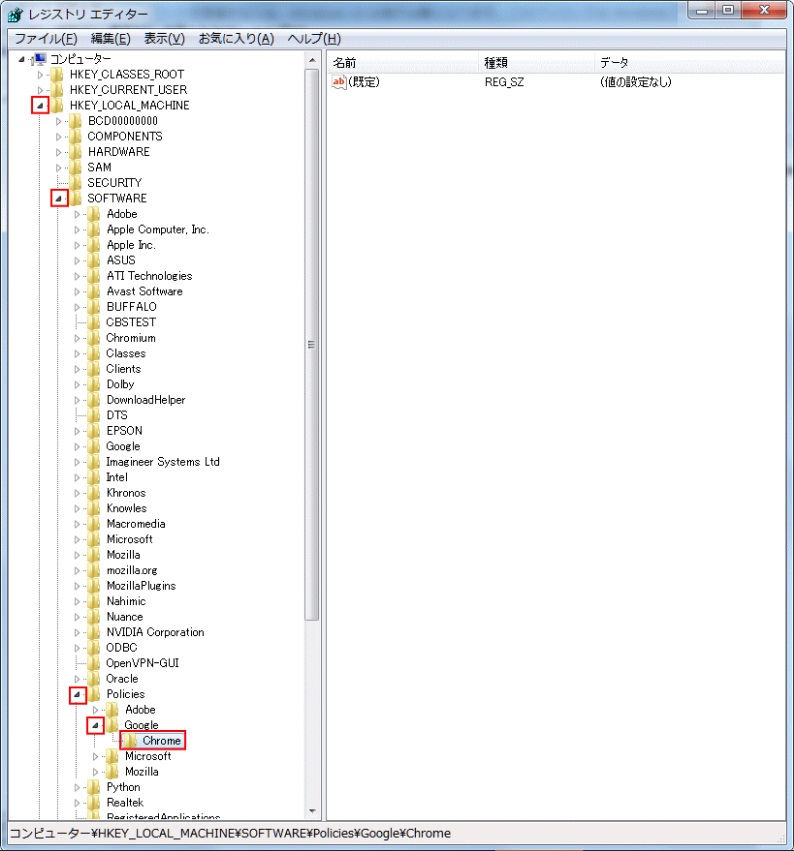Click the tree pane scroll down arrow
Image resolution: width=794 pixels, height=851 pixels.
311,810
